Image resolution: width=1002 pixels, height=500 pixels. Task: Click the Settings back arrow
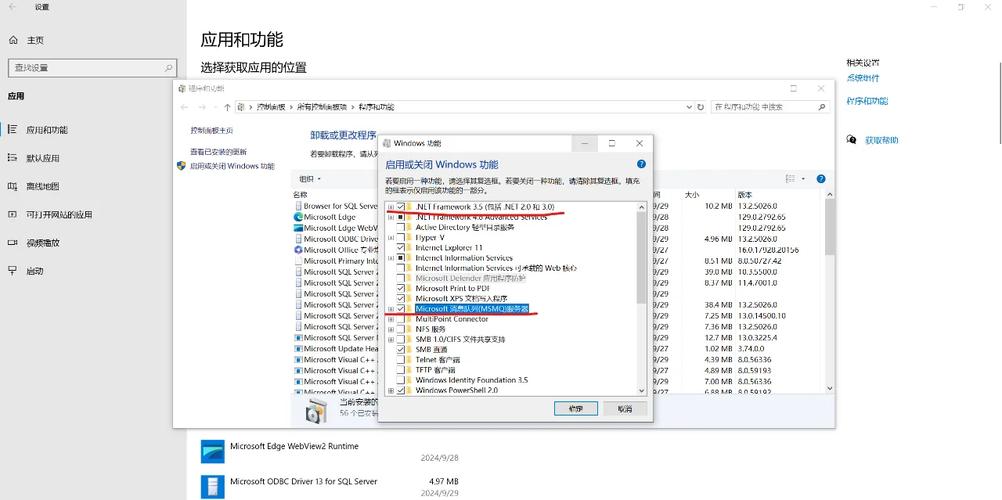pyautogui.click(x=13, y=7)
